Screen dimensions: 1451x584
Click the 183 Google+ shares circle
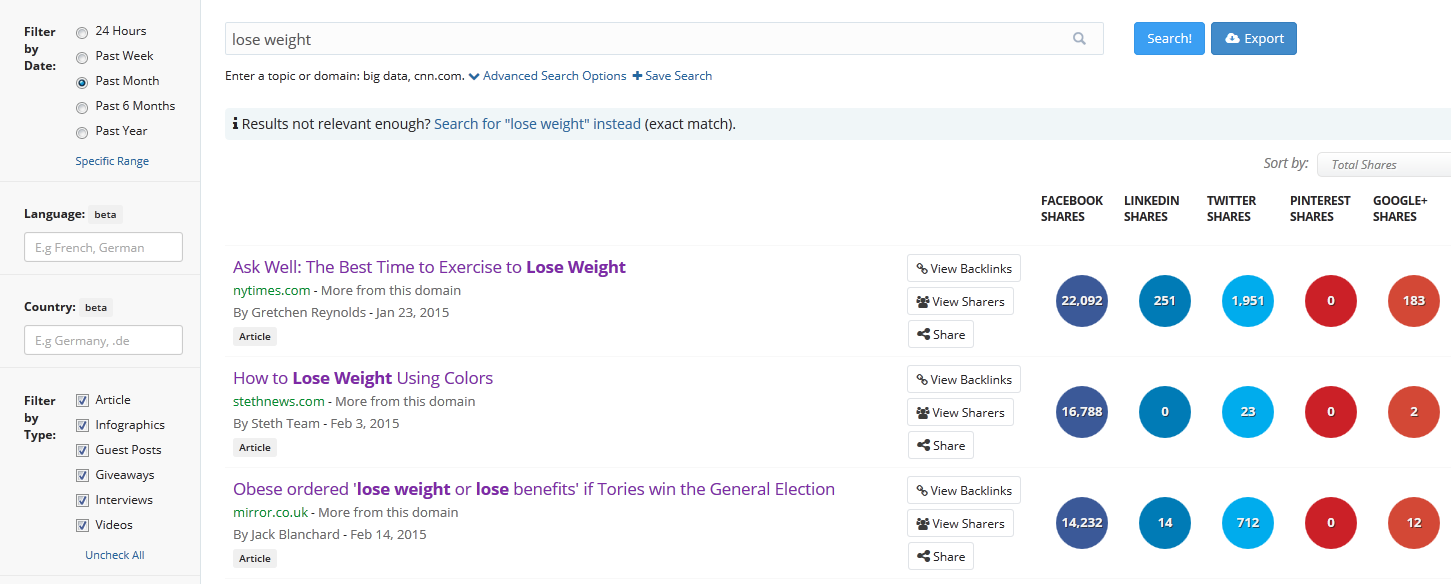(1414, 301)
